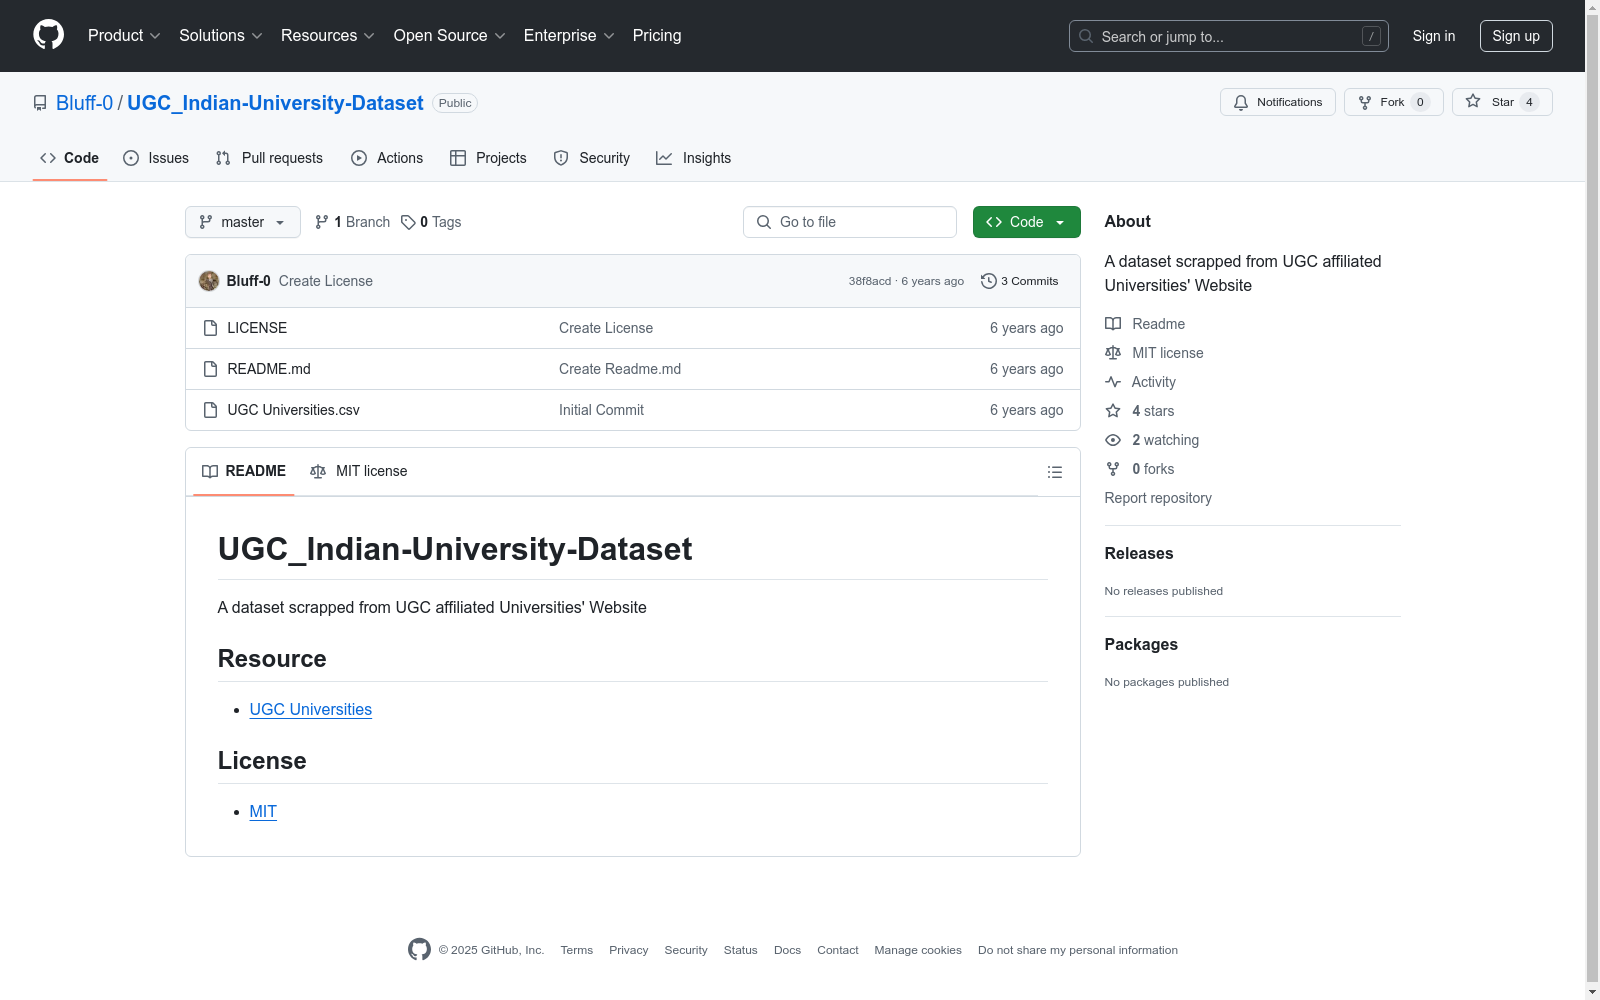Open commit hash 38f8acd
1600x1000 pixels.
(870, 281)
